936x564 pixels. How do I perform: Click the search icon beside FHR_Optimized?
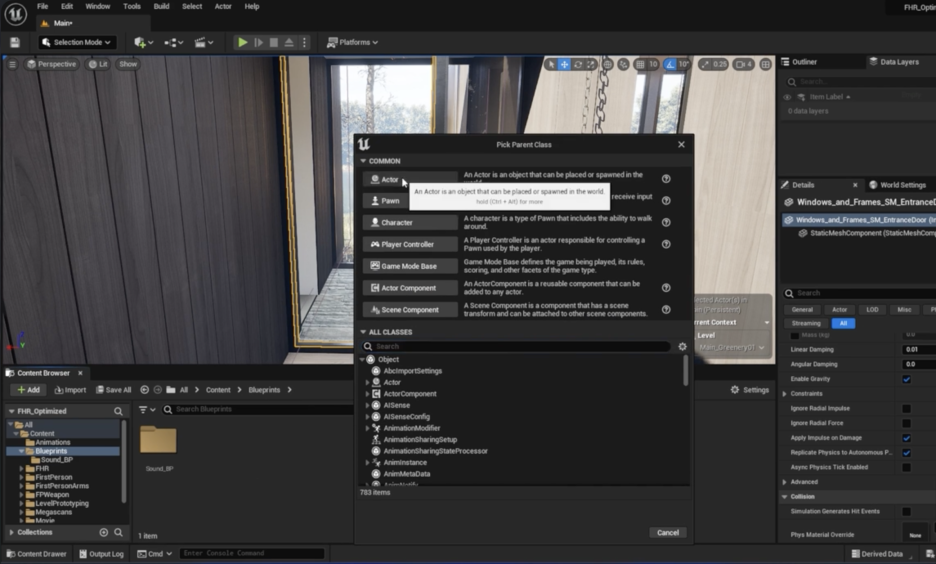tap(118, 411)
